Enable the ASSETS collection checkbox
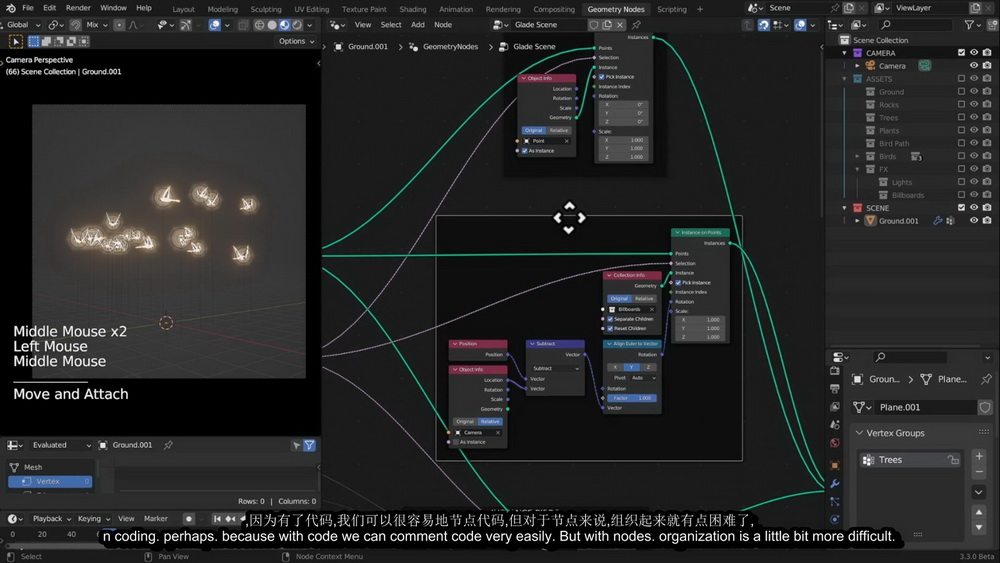1000x563 pixels. 961,78
